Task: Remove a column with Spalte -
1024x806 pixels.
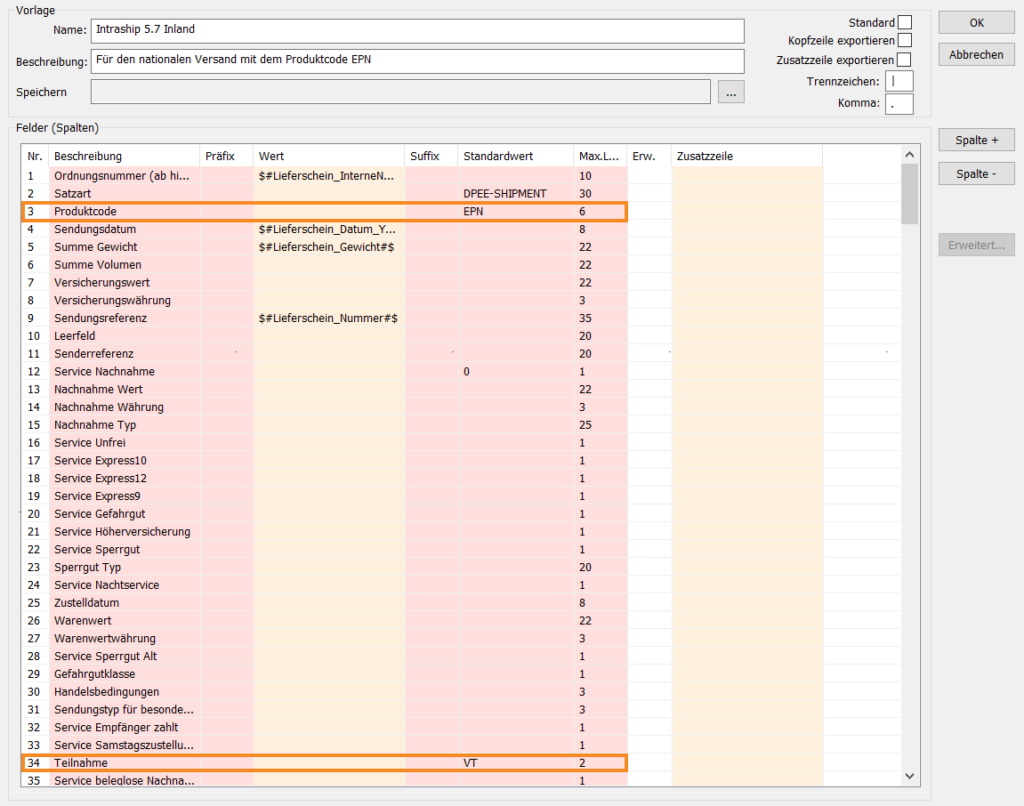Action: click(x=976, y=174)
